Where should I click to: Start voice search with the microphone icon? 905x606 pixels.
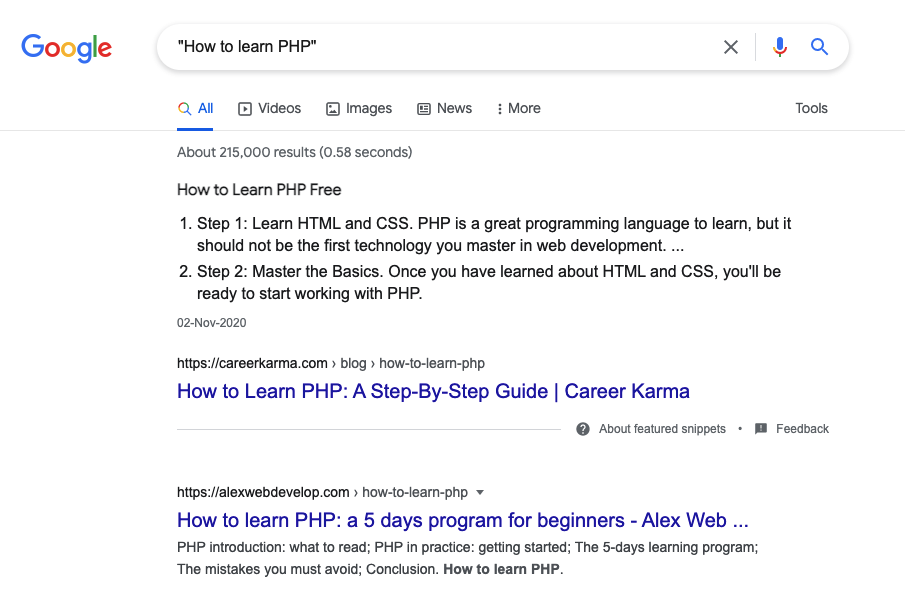780,47
